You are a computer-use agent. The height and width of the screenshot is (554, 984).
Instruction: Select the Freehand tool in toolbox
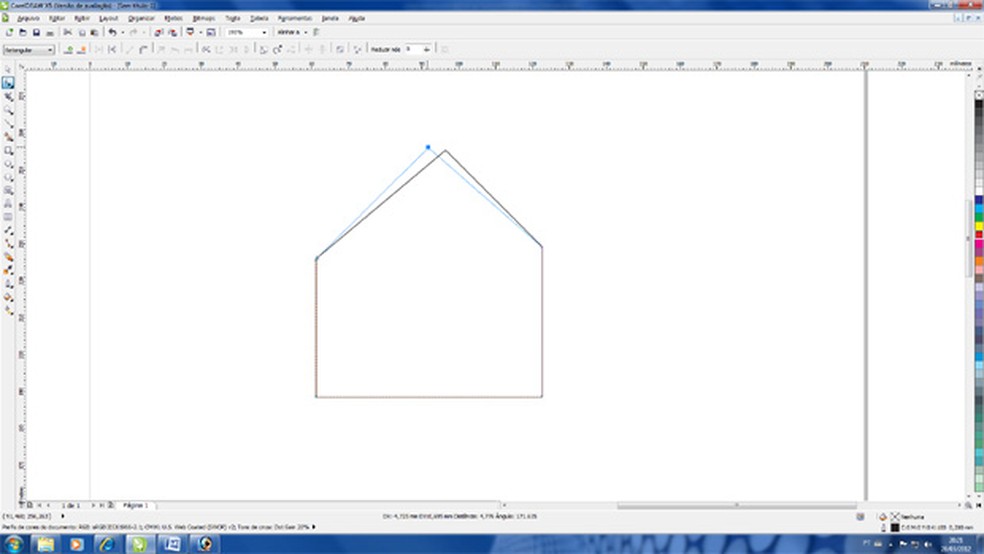click(8, 124)
